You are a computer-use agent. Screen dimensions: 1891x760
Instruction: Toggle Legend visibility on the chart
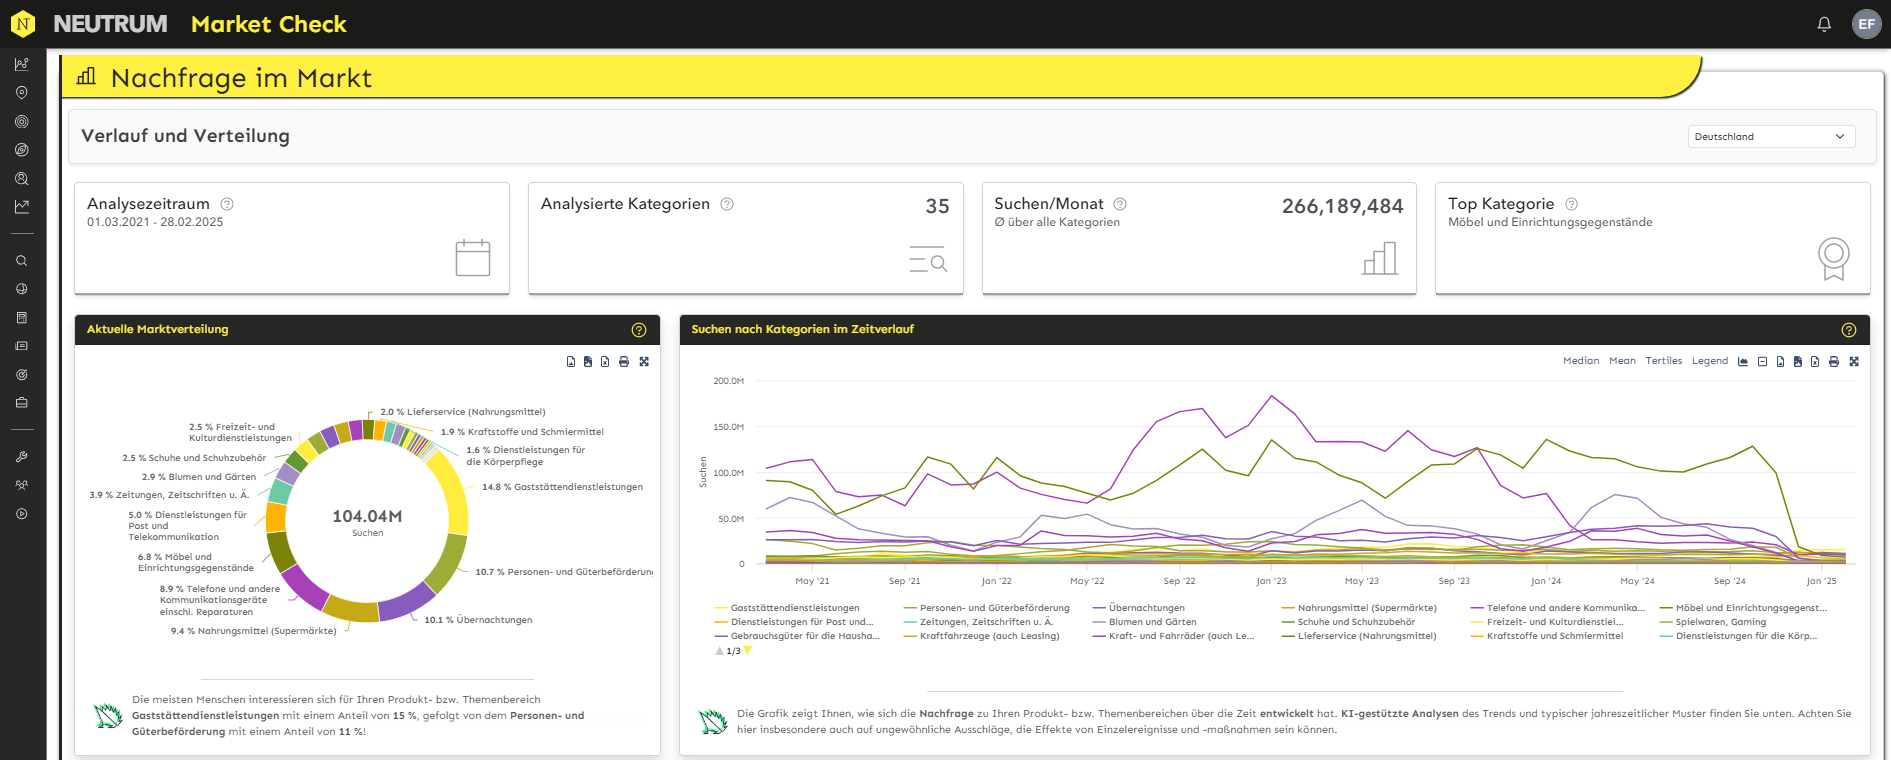point(1709,361)
